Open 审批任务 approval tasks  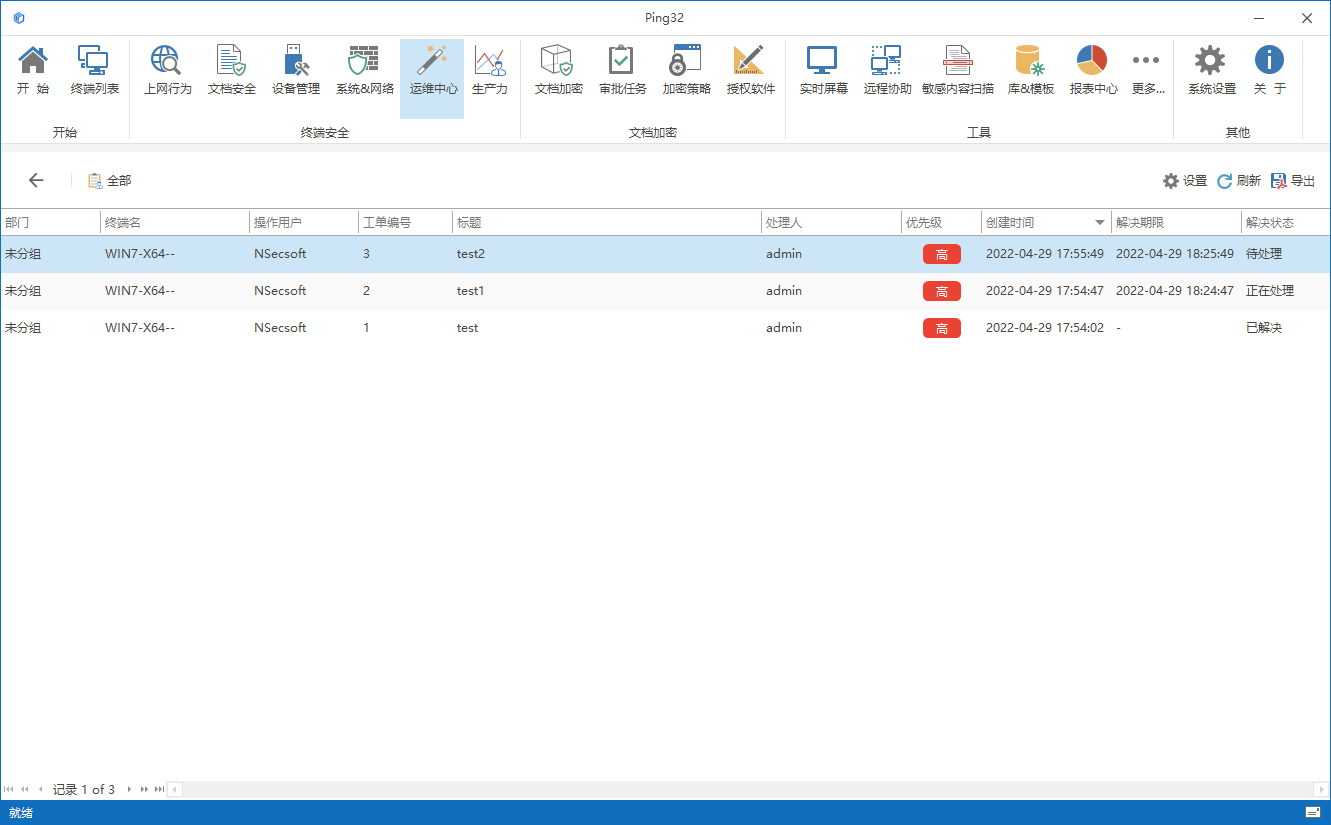pos(622,70)
